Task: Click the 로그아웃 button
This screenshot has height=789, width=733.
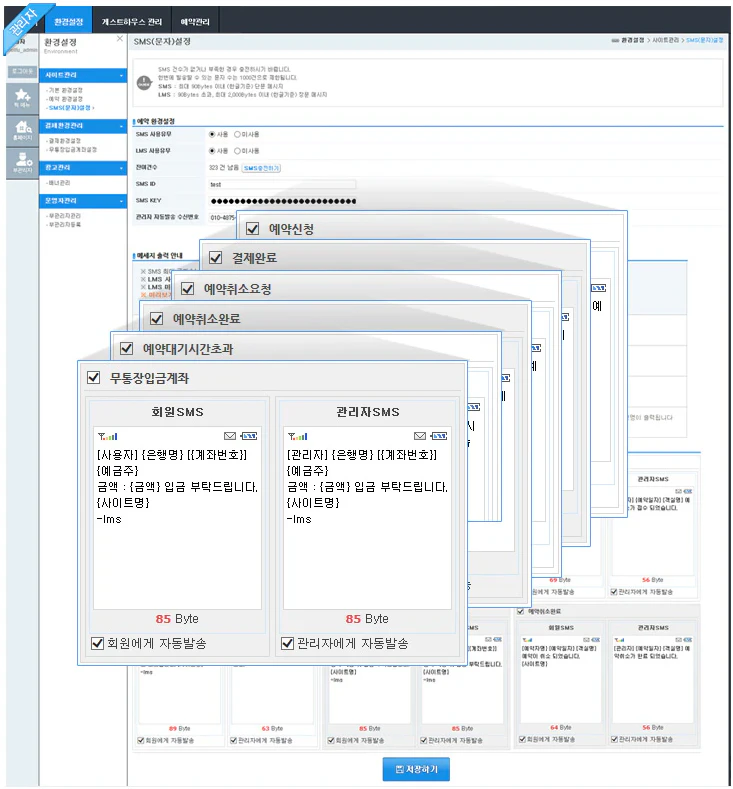Action: pos(22,71)
